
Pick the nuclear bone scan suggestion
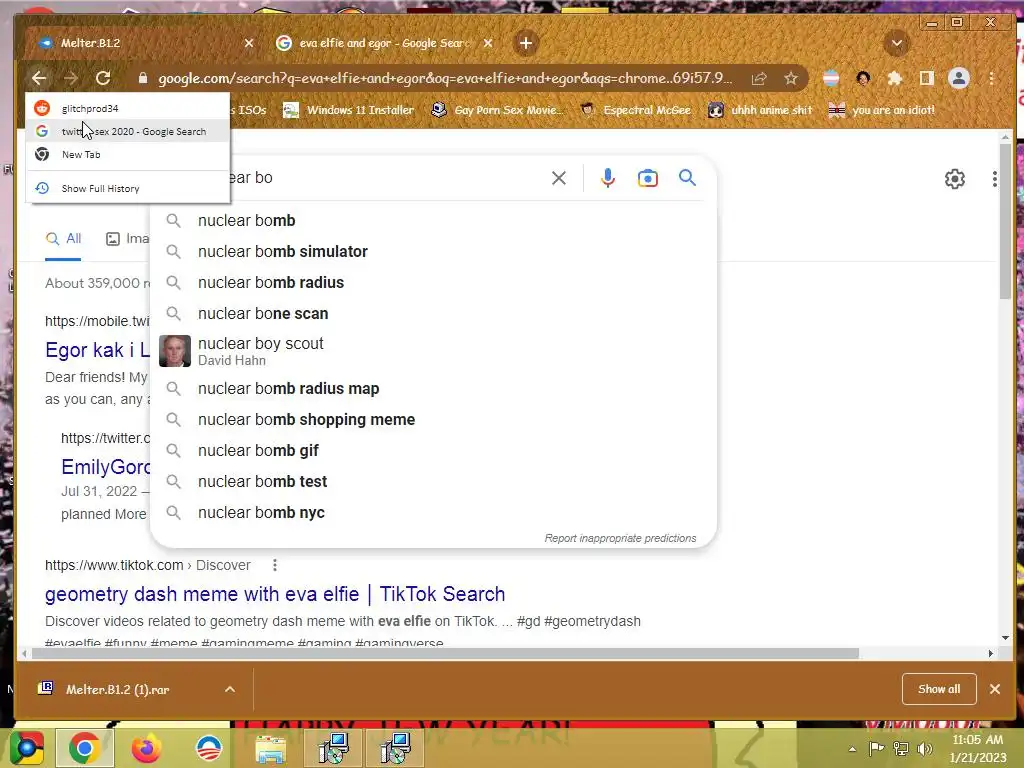[434, 313]
